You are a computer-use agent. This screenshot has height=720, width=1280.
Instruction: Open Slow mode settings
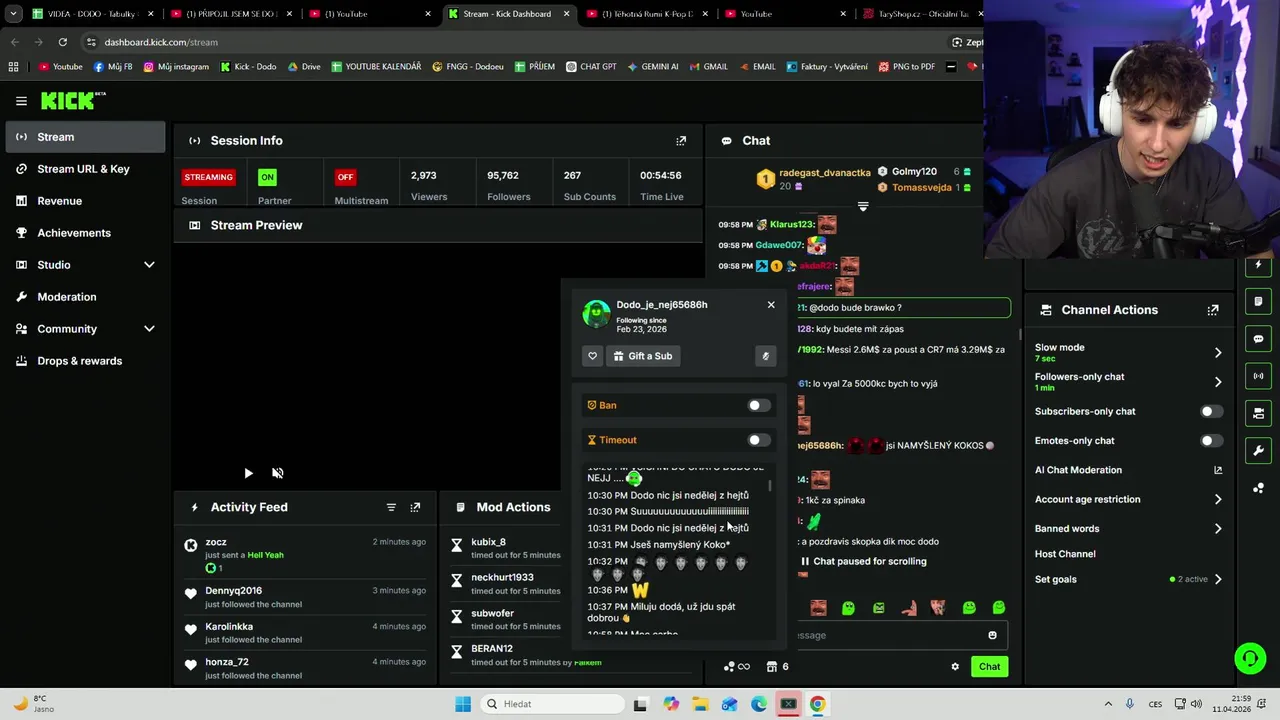coord(1128,352)
